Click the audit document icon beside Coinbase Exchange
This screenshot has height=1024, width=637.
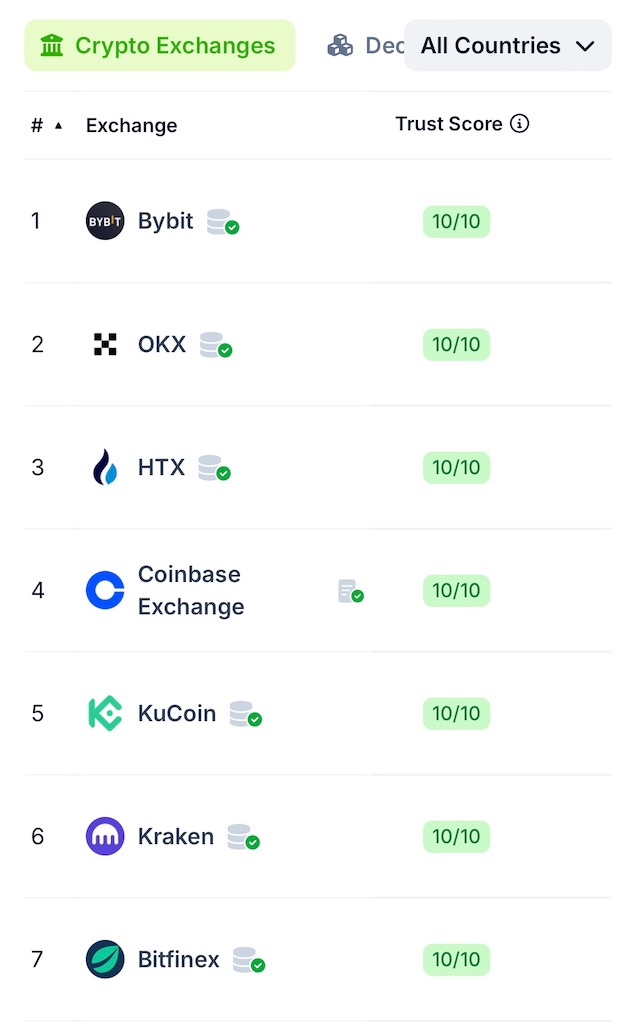coord(349,591)
